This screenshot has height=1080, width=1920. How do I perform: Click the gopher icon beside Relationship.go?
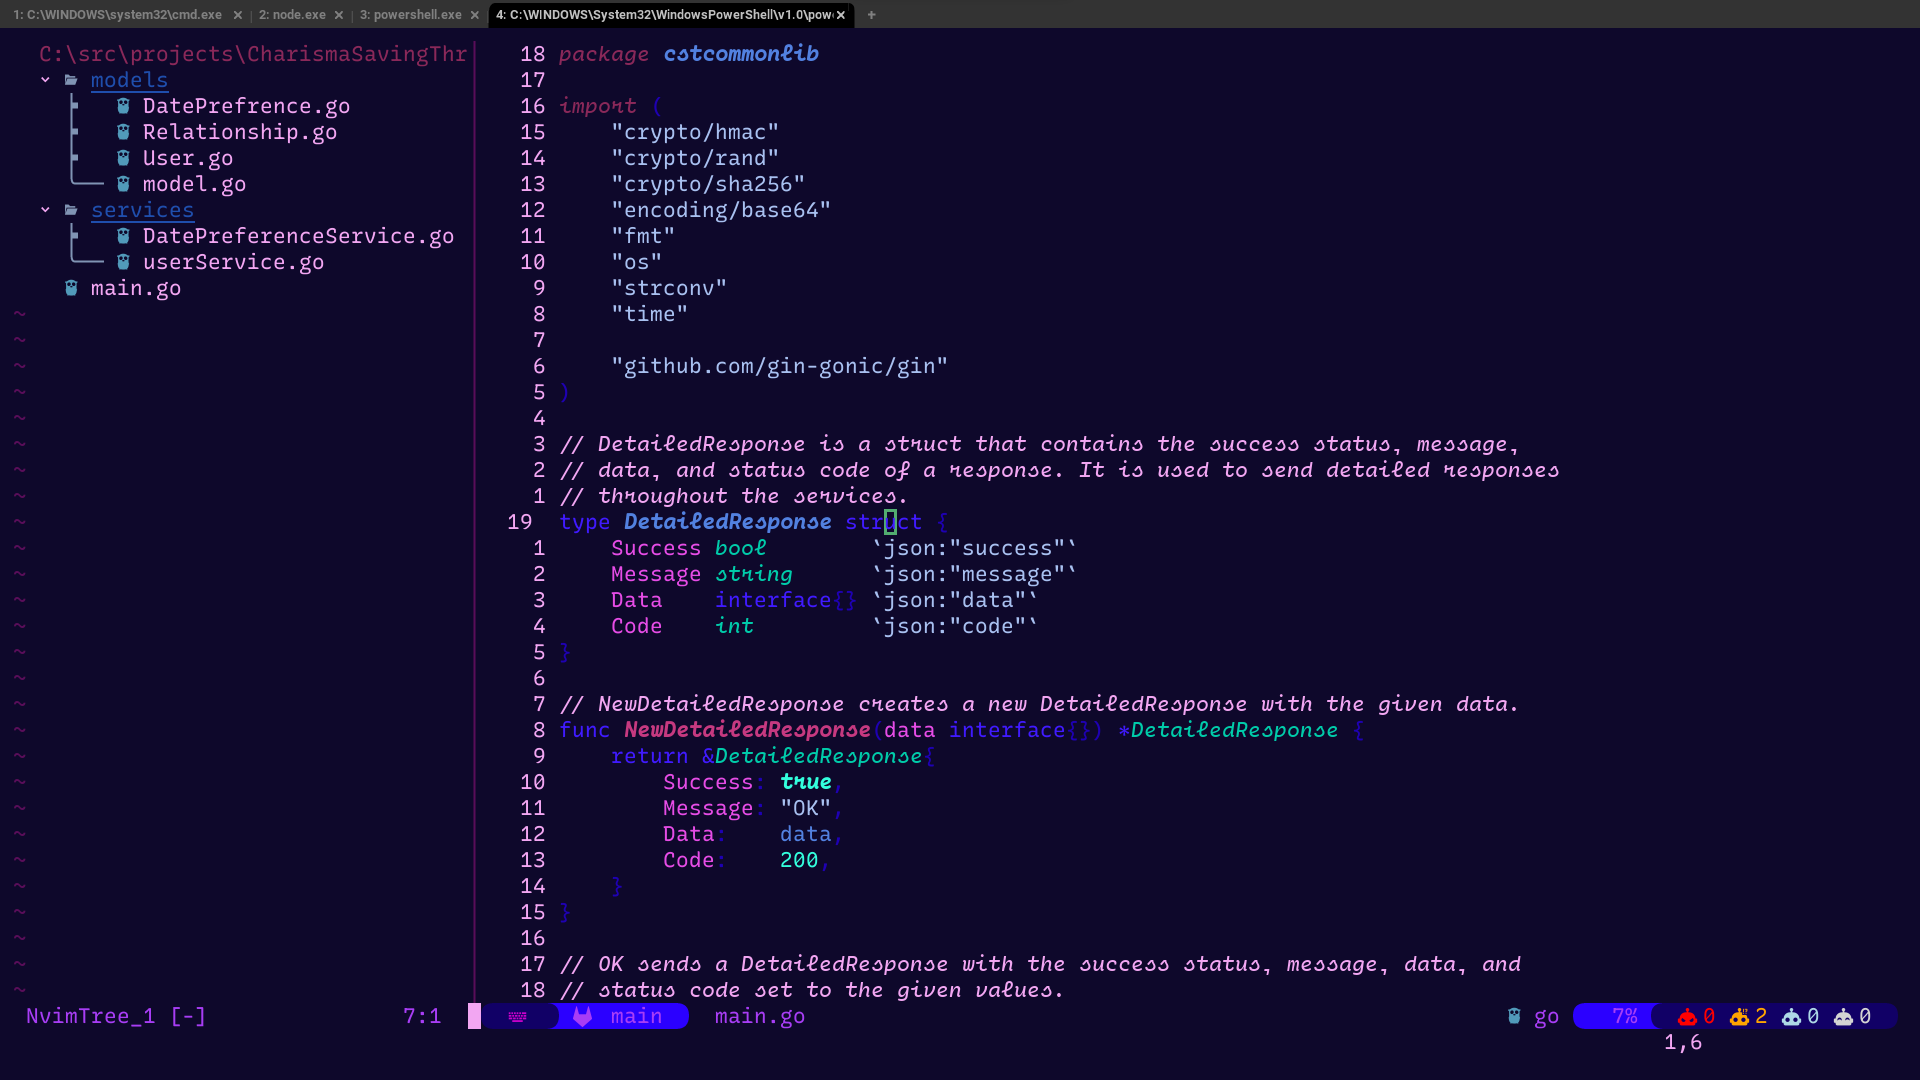[x=123, y=132]
